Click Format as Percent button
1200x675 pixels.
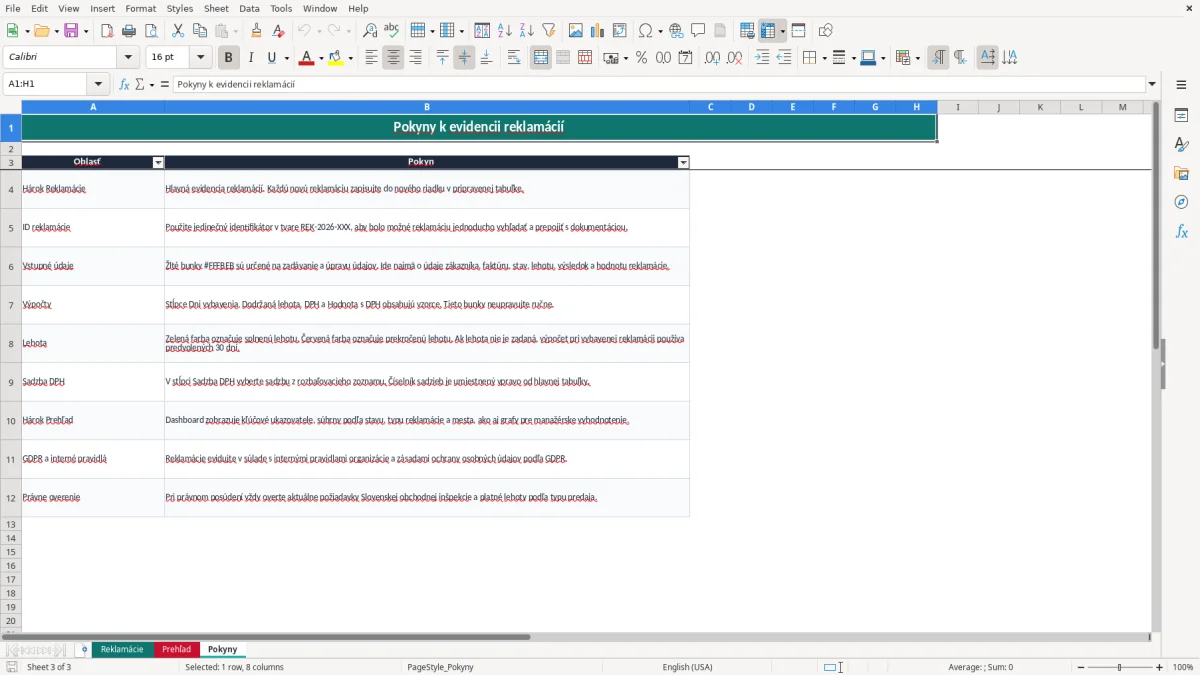641,58
